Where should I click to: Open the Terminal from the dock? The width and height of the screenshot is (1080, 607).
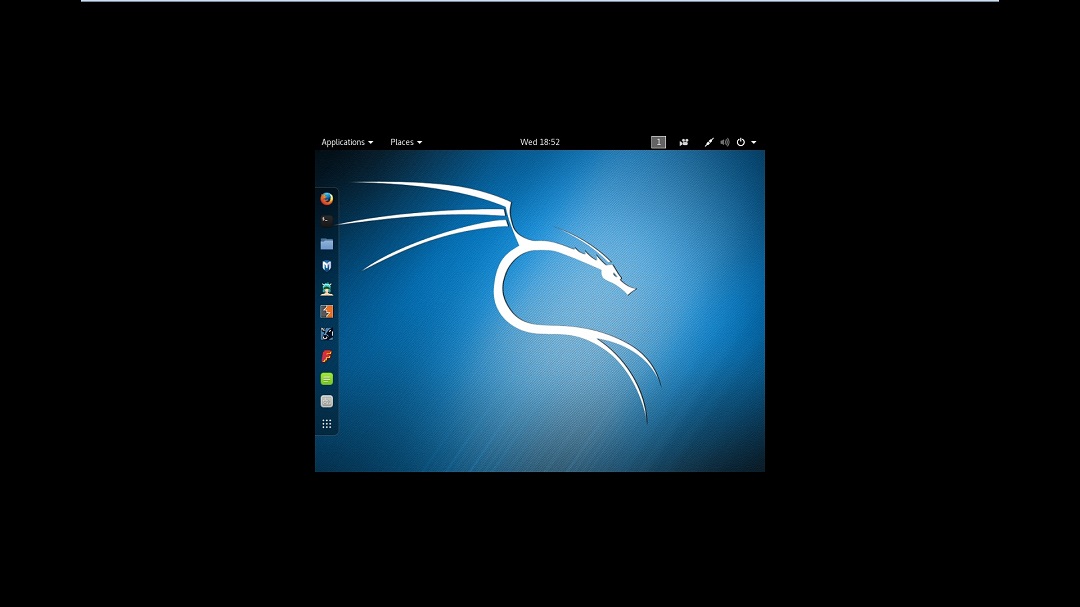click(x=326, y=220)
